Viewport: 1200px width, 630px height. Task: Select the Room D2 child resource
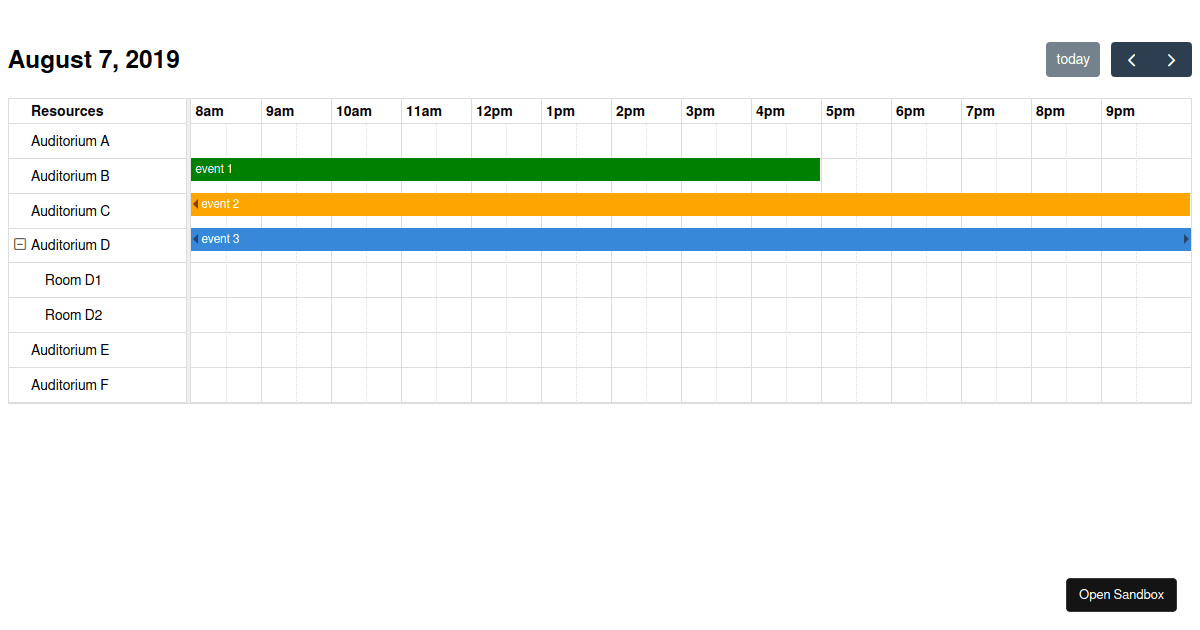click(x=73, y=315)
